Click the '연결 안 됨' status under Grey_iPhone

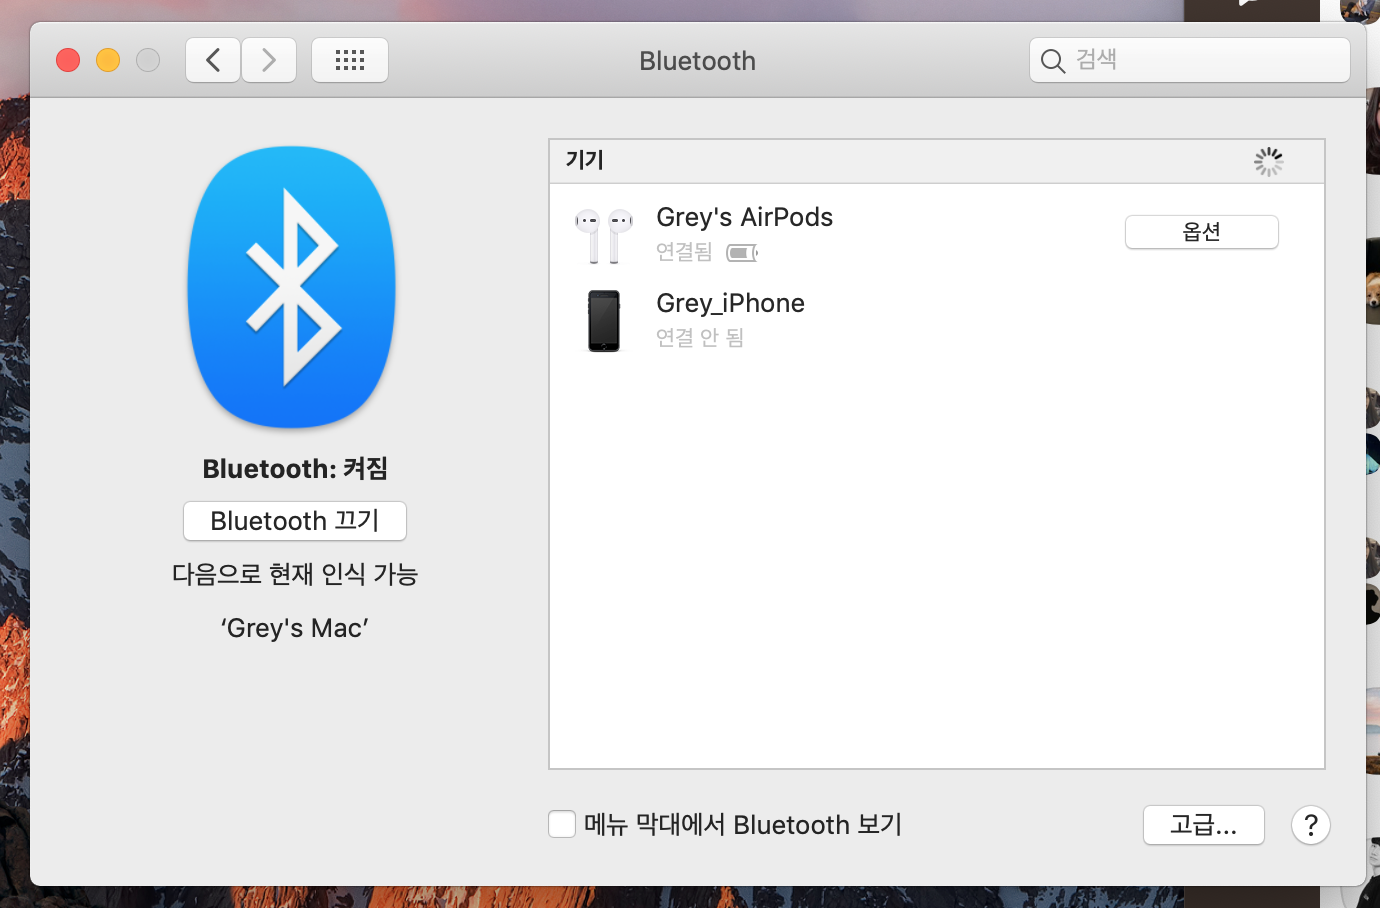[x=700, y=338]
